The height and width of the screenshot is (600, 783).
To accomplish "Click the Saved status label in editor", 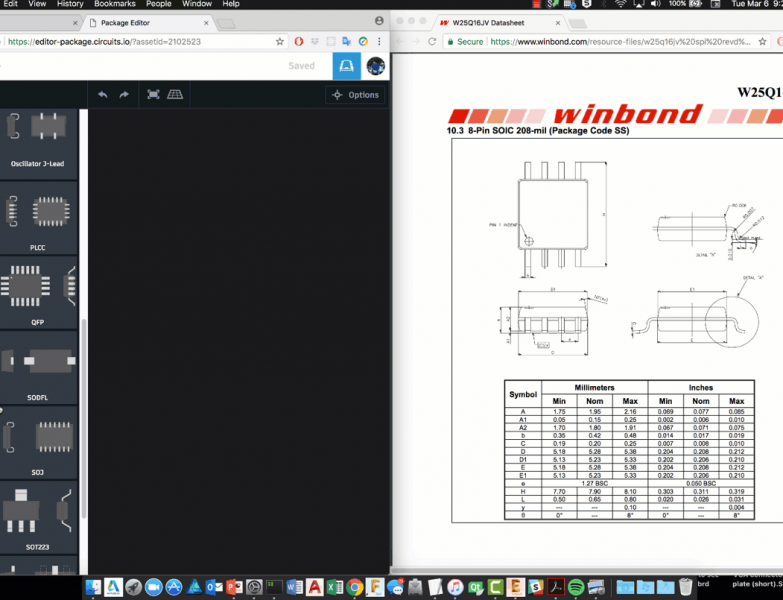I will tap(301, 66).
